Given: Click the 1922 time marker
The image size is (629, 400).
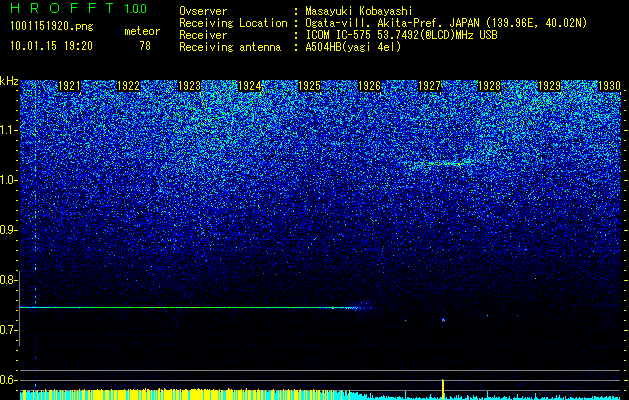Looking at the screenshot, I should [128, 86].
